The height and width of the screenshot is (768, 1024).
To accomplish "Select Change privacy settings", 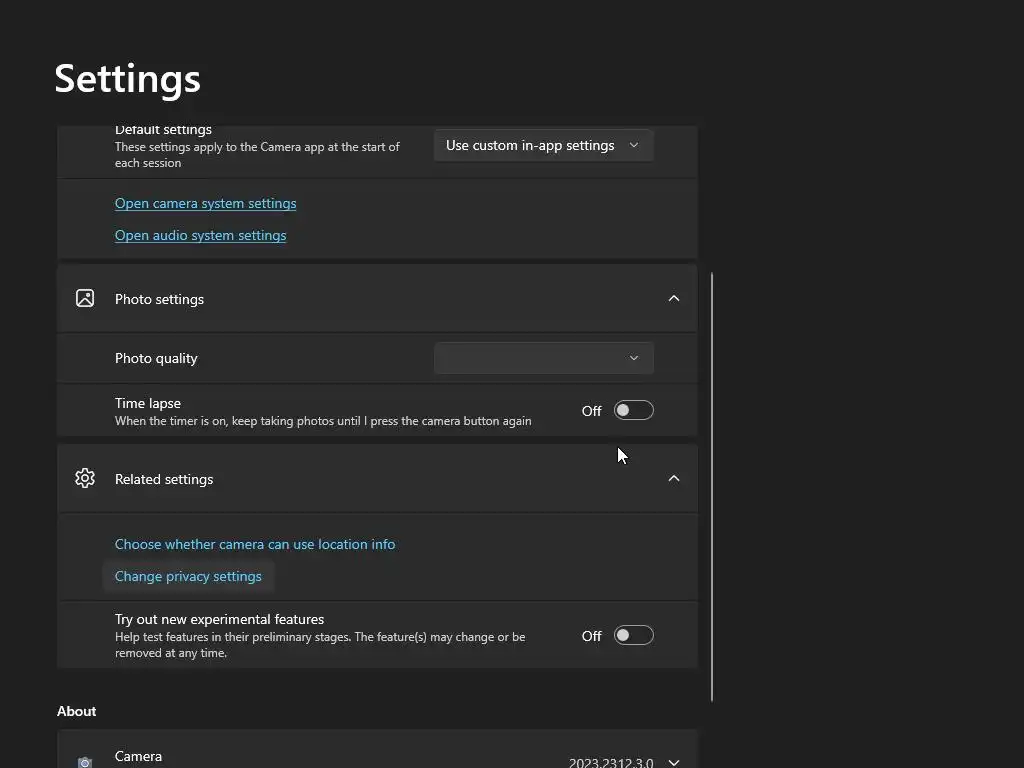I will tap(188, 576).
